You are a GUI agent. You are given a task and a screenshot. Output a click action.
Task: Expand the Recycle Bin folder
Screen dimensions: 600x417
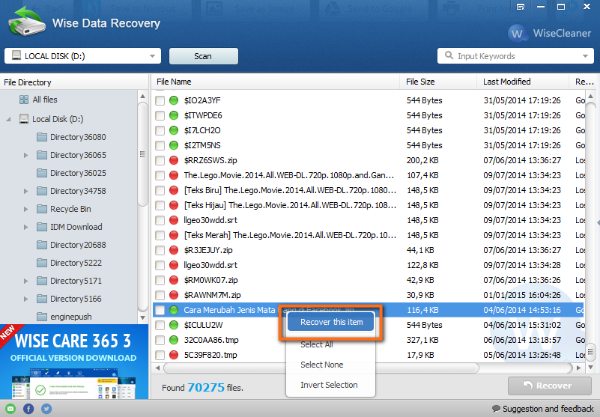coord(26,209)
